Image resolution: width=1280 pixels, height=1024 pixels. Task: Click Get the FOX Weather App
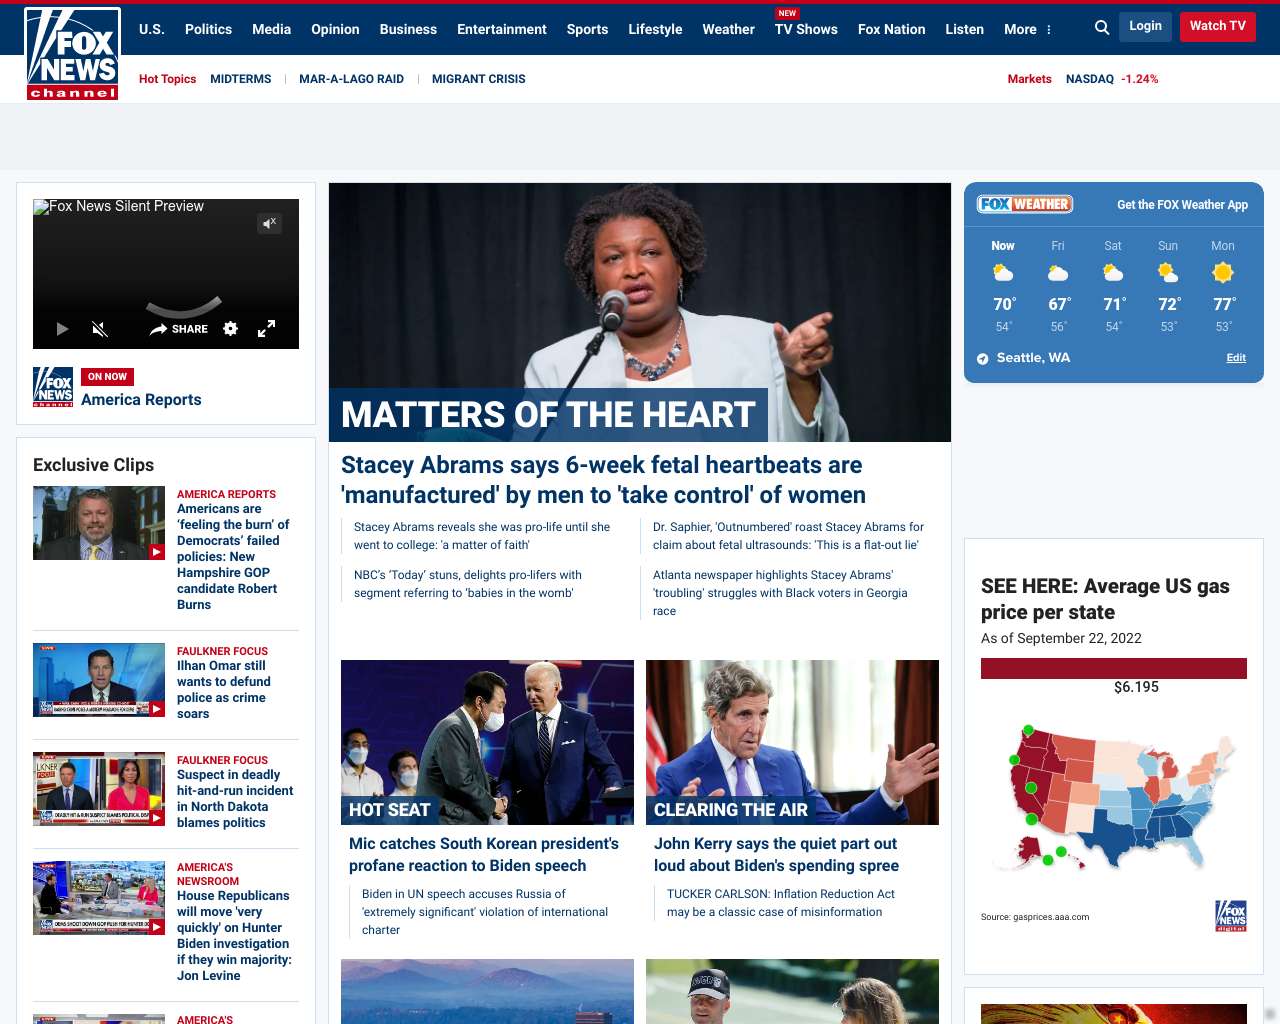[x=1182, y=205]
